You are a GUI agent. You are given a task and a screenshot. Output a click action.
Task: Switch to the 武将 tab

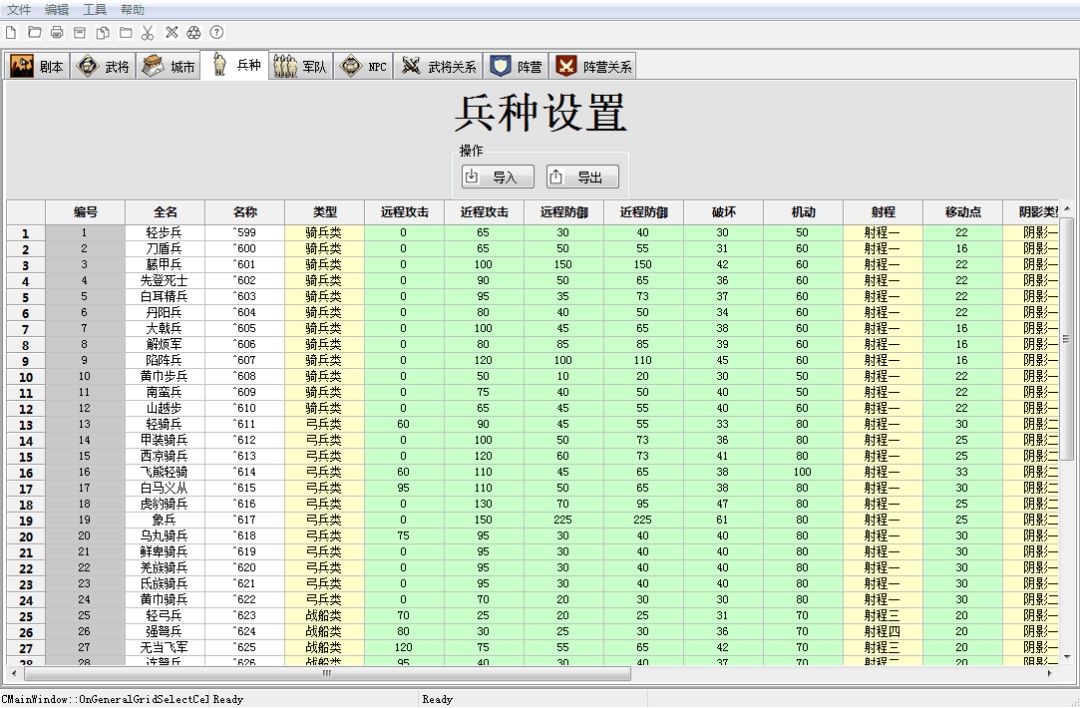click(x=104, y=67)
